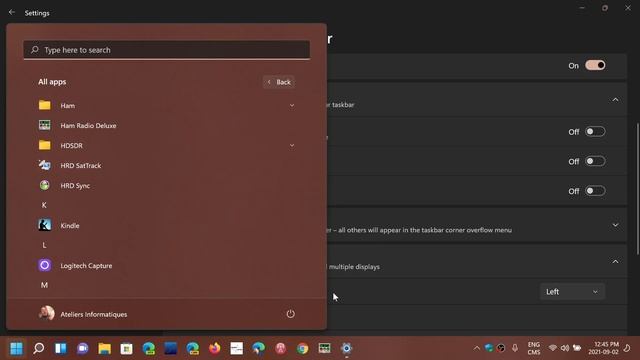640x360 pixels.
Task: Launch Google Chrome from the taskbar
Action: 302,348
